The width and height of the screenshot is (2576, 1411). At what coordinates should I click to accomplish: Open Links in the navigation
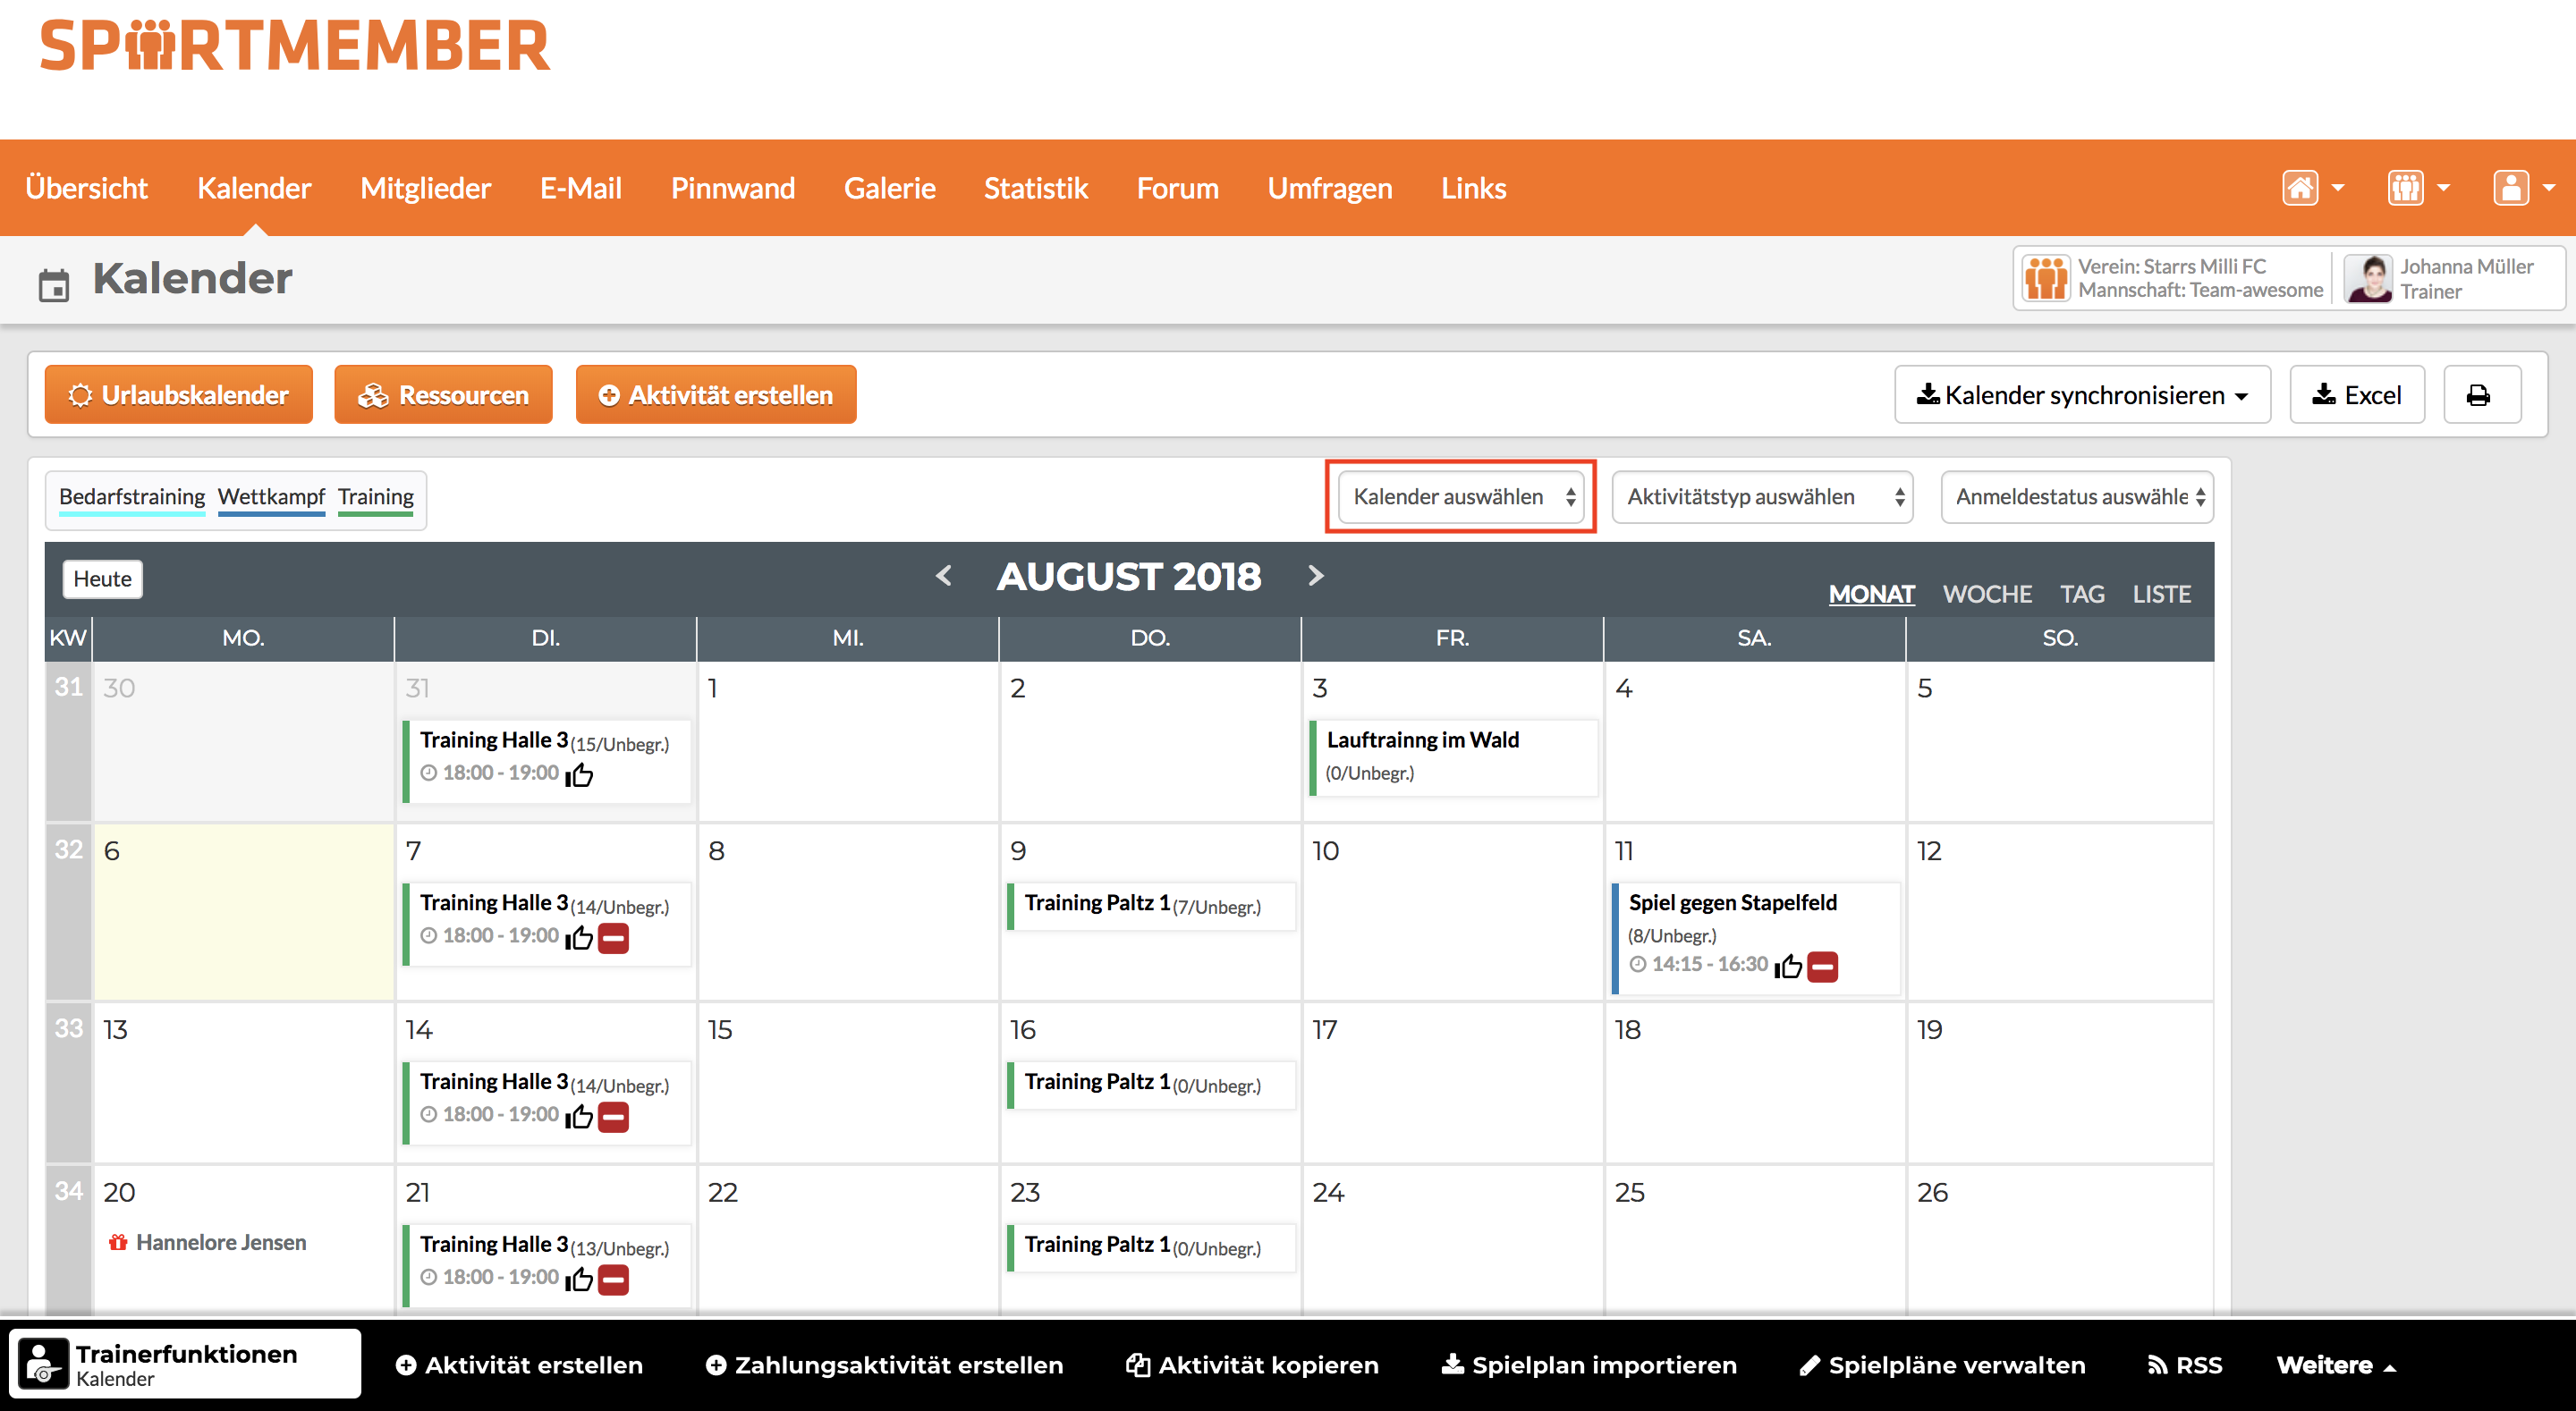1474,188
